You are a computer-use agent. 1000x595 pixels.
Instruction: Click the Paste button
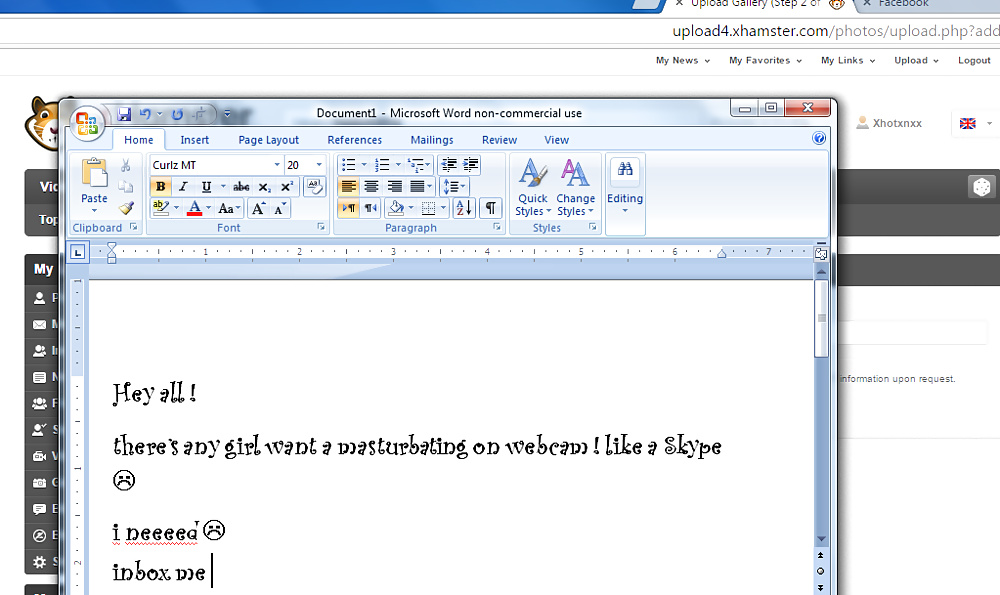(94, 186)
